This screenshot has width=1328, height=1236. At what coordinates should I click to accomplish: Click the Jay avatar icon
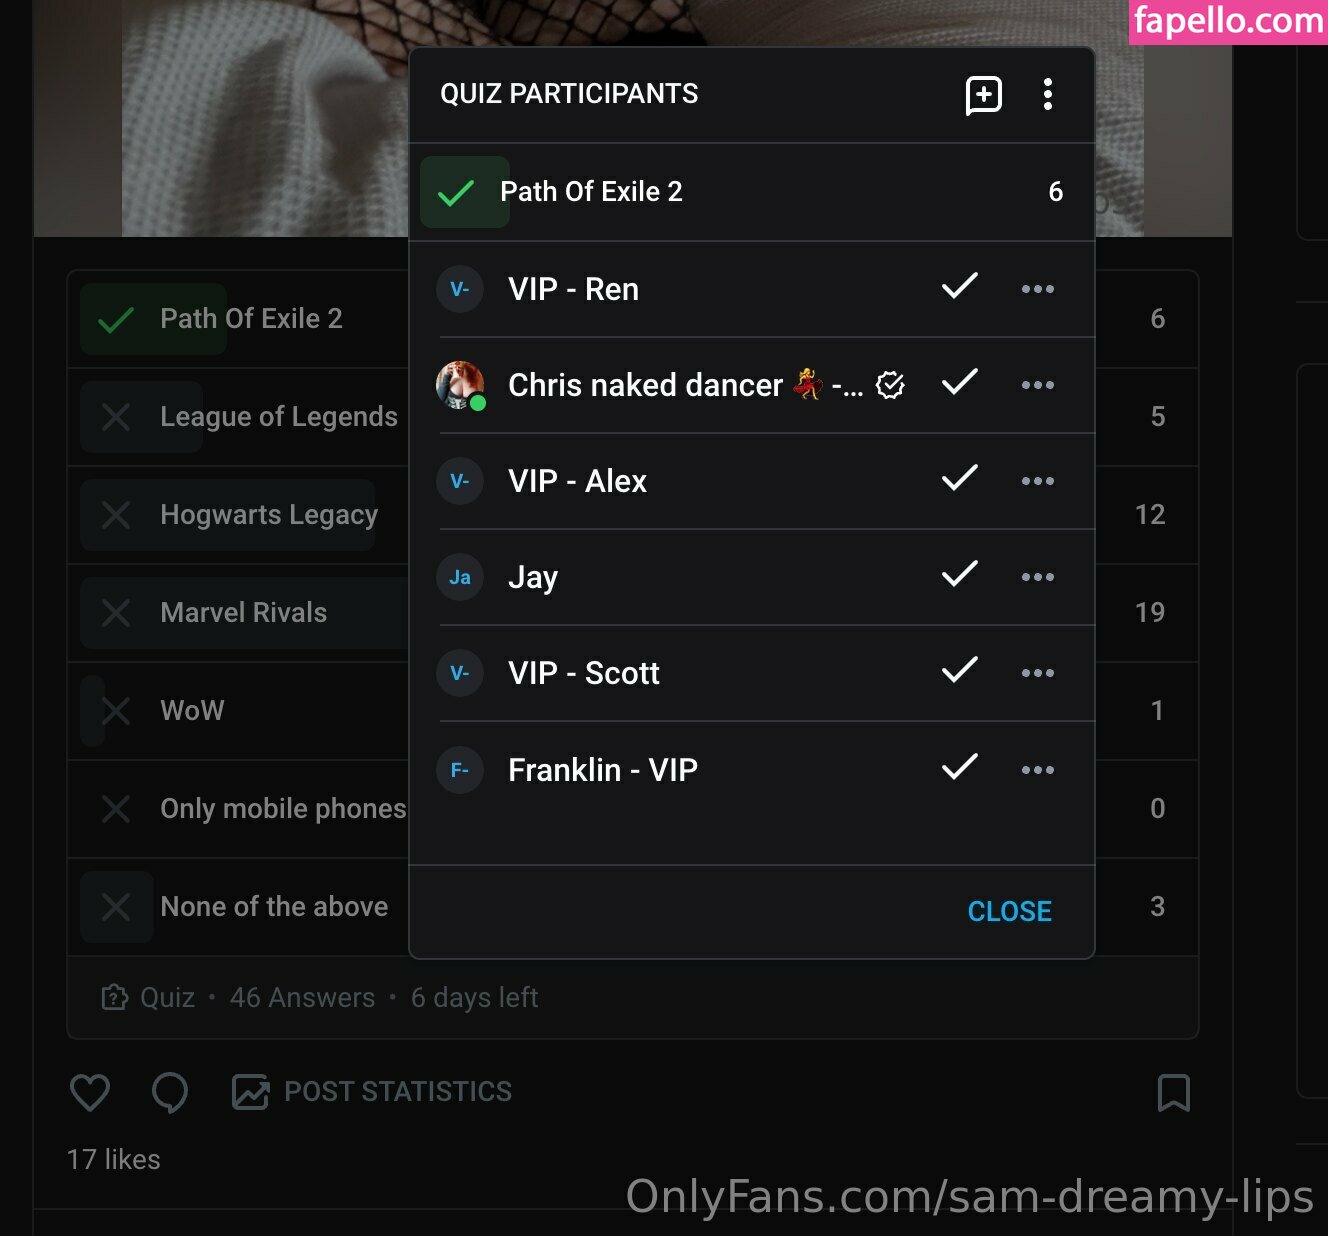click(460, 577)
